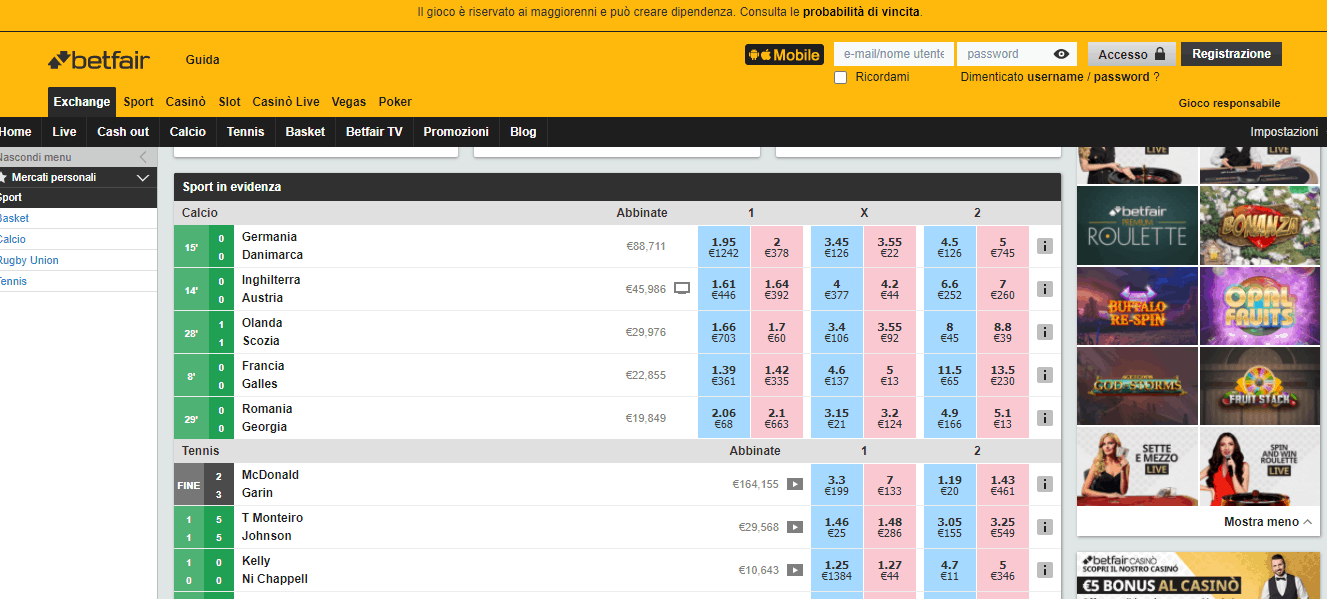Screen dimensions: 1327x599
Task: Open Opal Fruits game thumbnail
Action: [x=1260, y=305]
